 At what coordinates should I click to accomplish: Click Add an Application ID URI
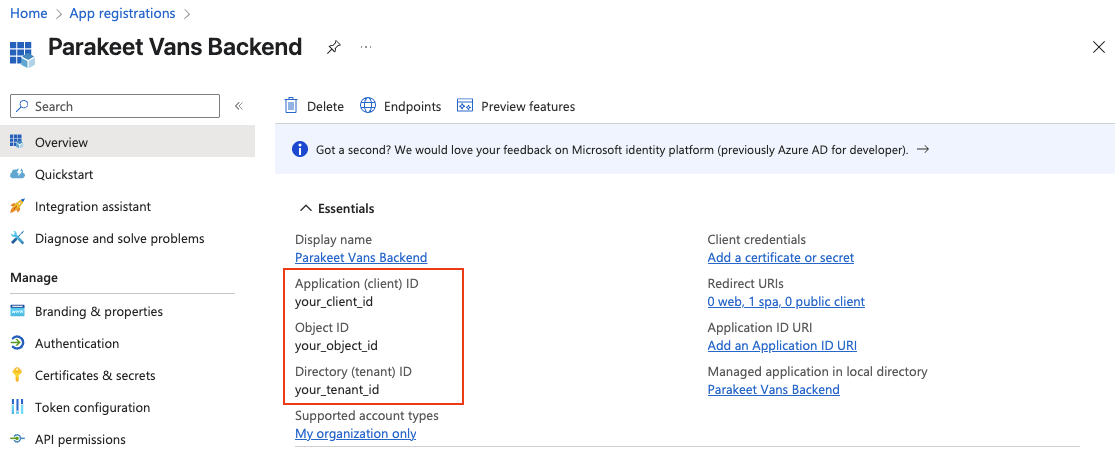point(782,346)
